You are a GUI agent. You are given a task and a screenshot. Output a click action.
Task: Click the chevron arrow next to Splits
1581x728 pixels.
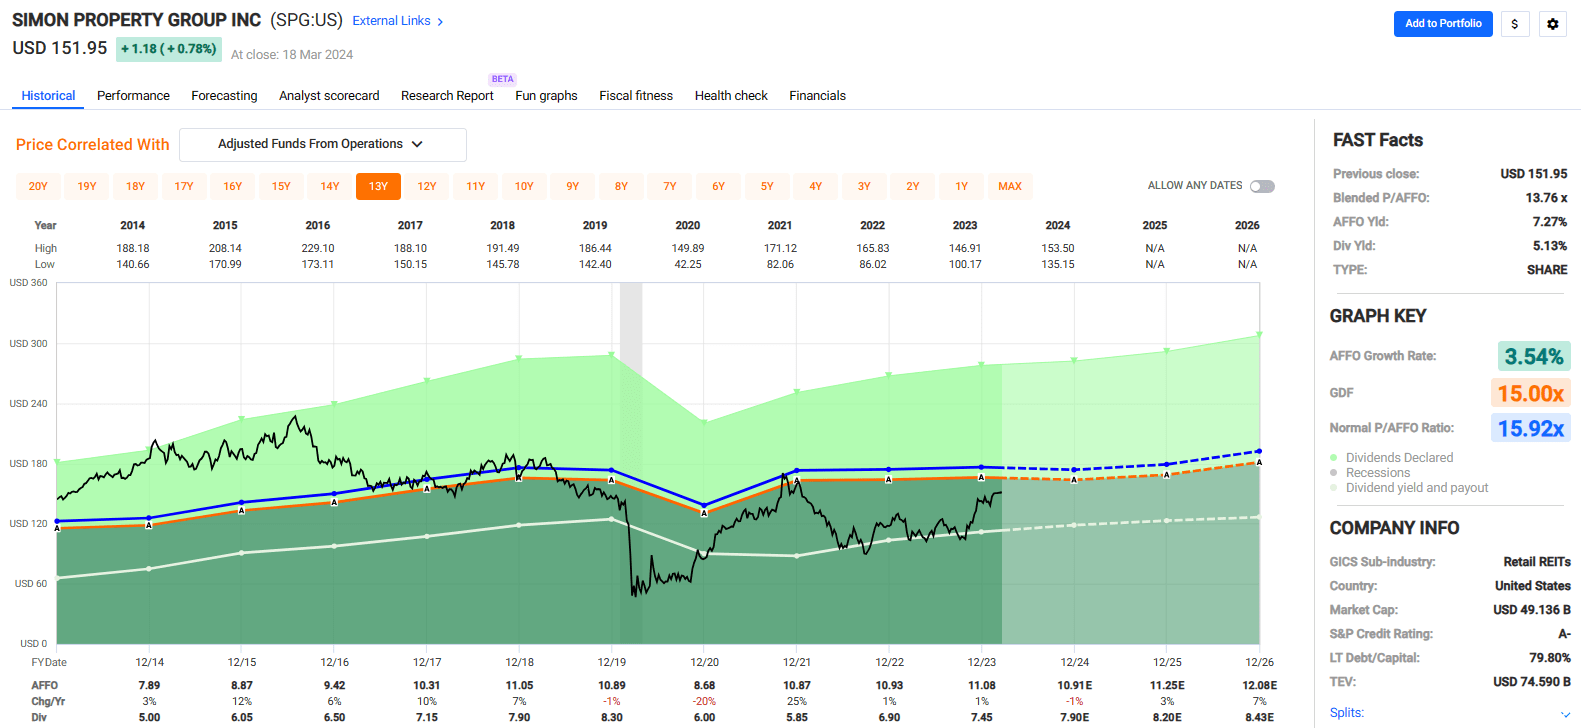[1565, 713]
